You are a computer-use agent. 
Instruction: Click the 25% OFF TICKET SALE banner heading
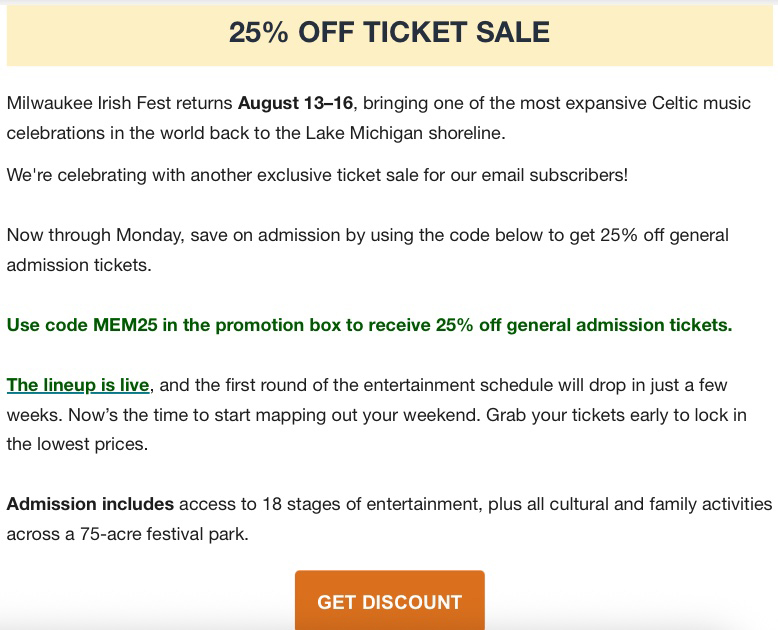click(x=389, y=32)
